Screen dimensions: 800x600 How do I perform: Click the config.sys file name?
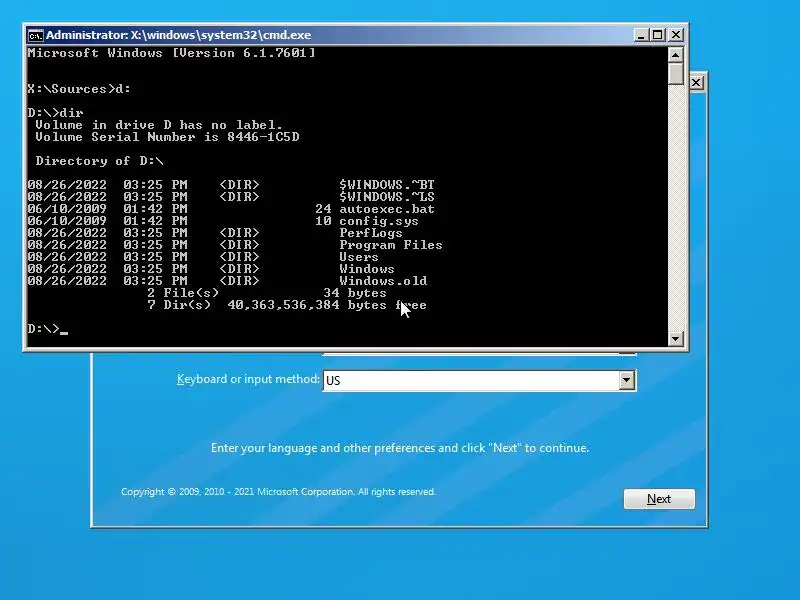pyautogui.click(x=379, y=221)
